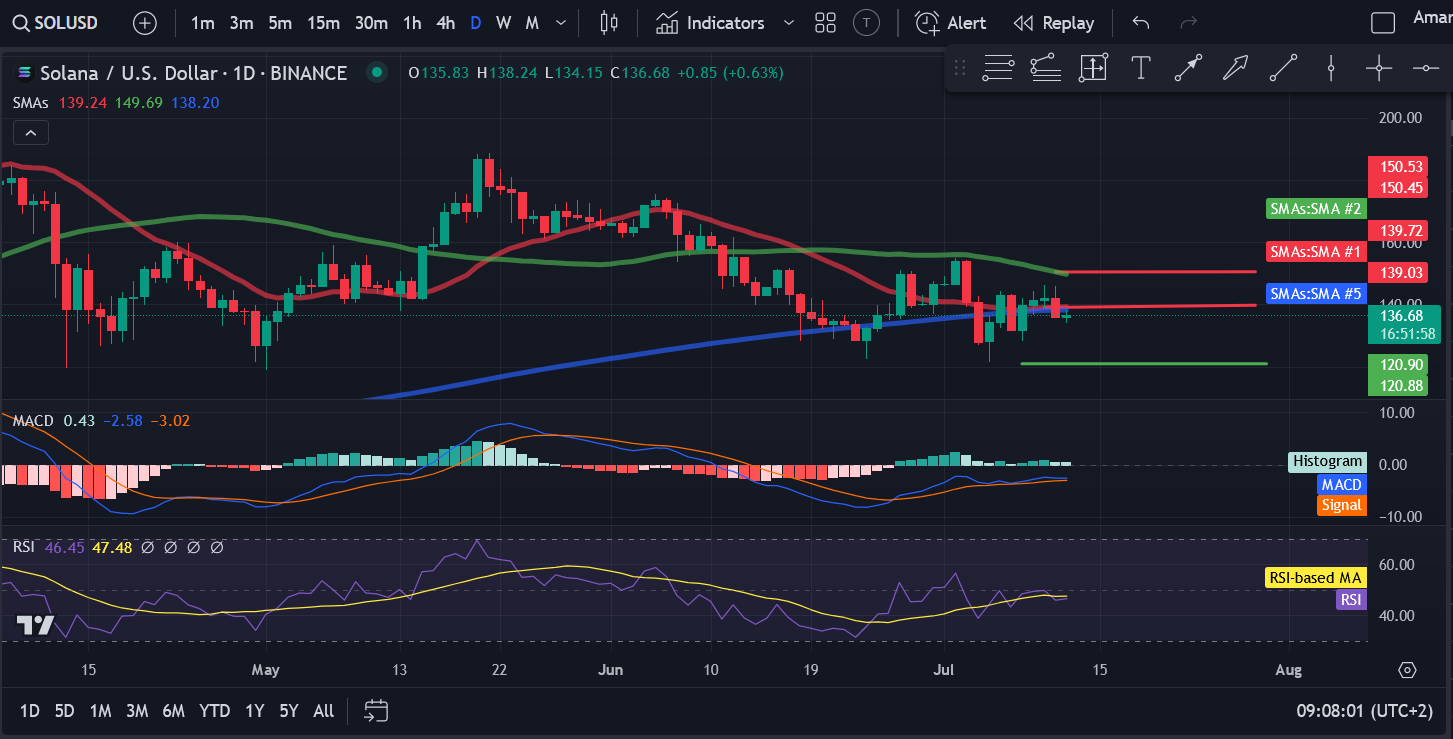Viewport: 1453px width, 739px height.
Task: Select the Horizontal Line drawing tool
Action: (x=1425, y=68)
